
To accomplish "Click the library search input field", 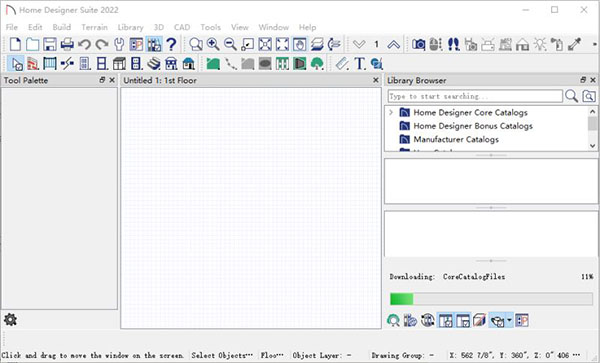I will point(475,96).
